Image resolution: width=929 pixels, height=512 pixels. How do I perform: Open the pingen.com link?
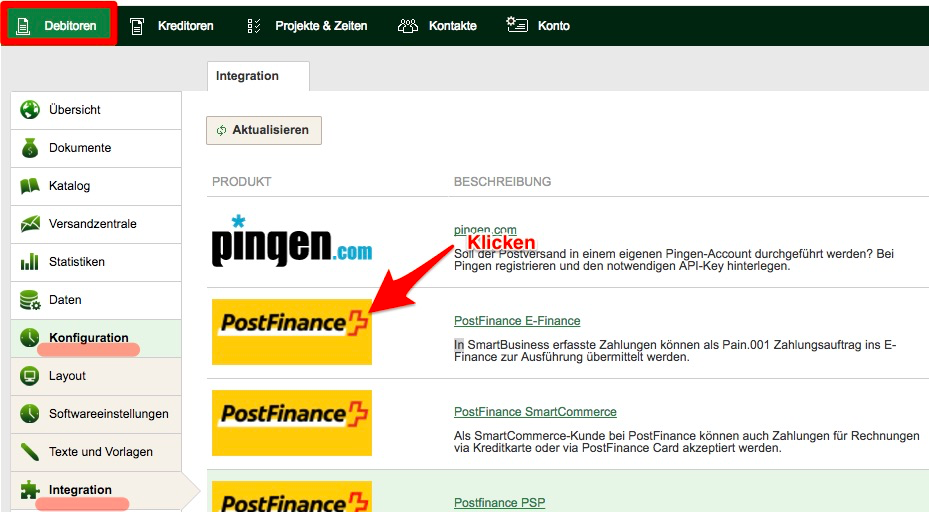(485, 230)
